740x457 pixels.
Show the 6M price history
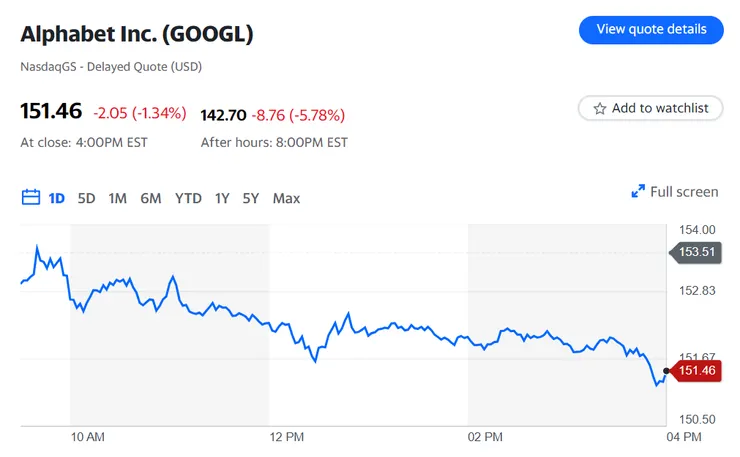[151, 198]
